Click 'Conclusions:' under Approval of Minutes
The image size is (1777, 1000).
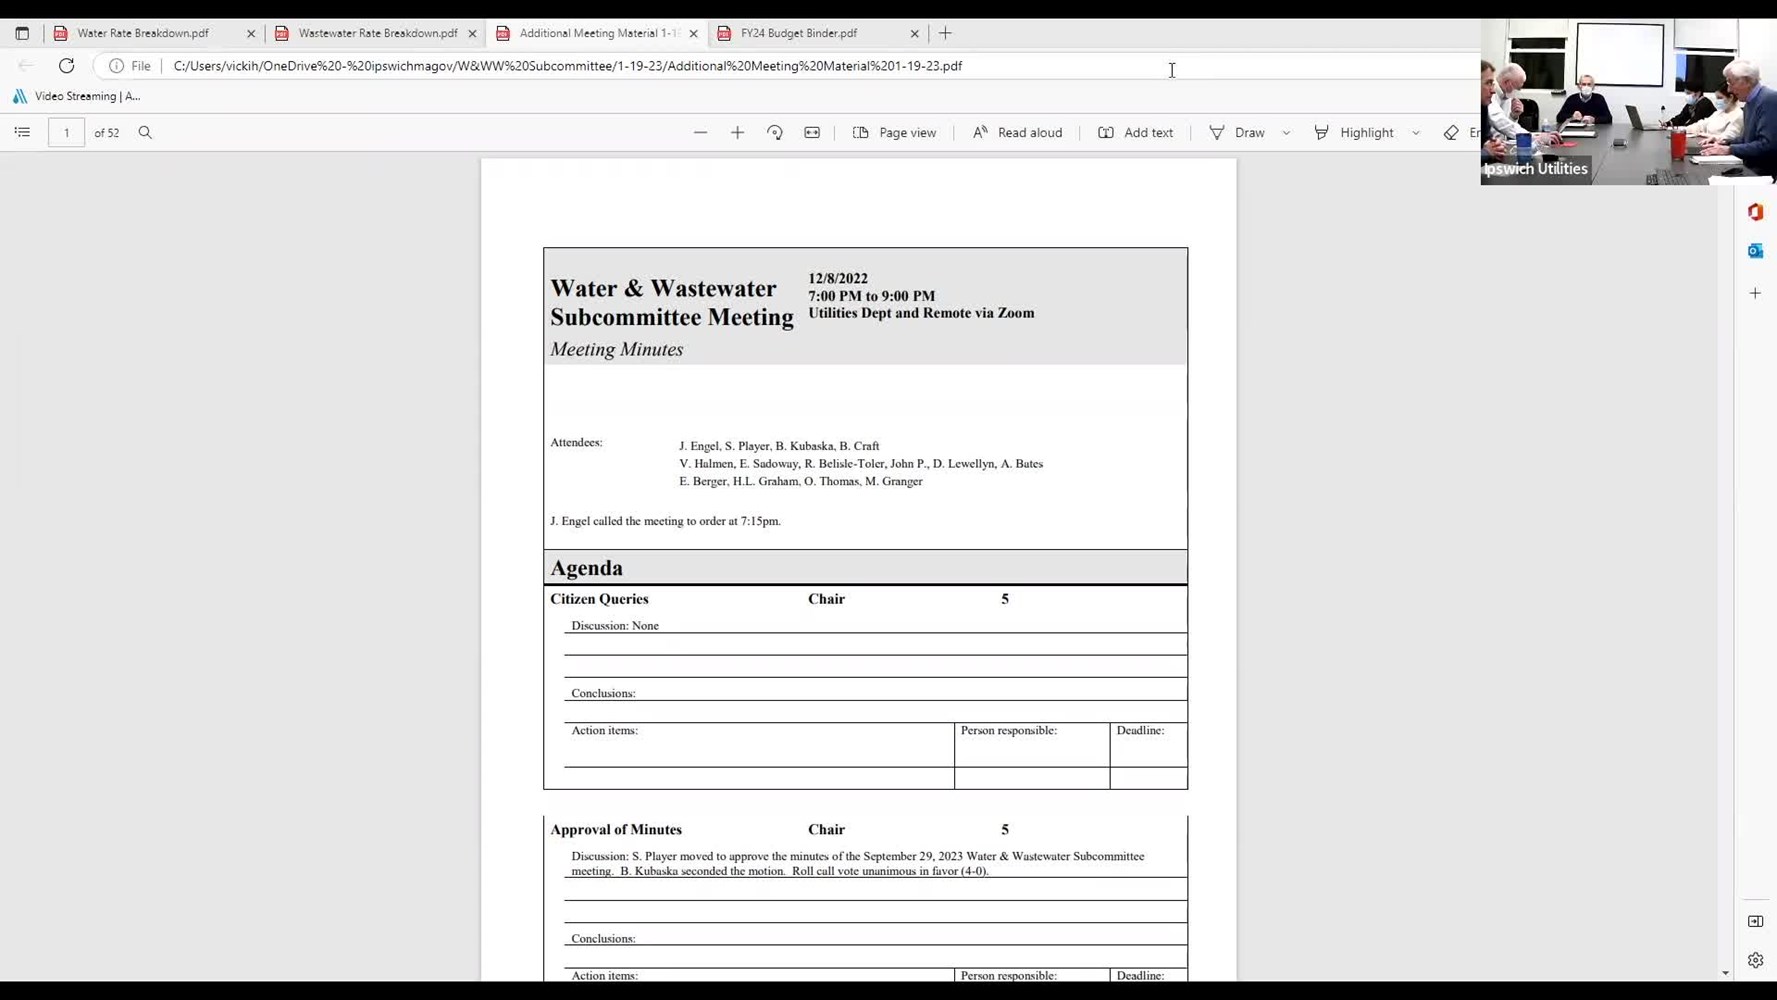coord(603,938)
